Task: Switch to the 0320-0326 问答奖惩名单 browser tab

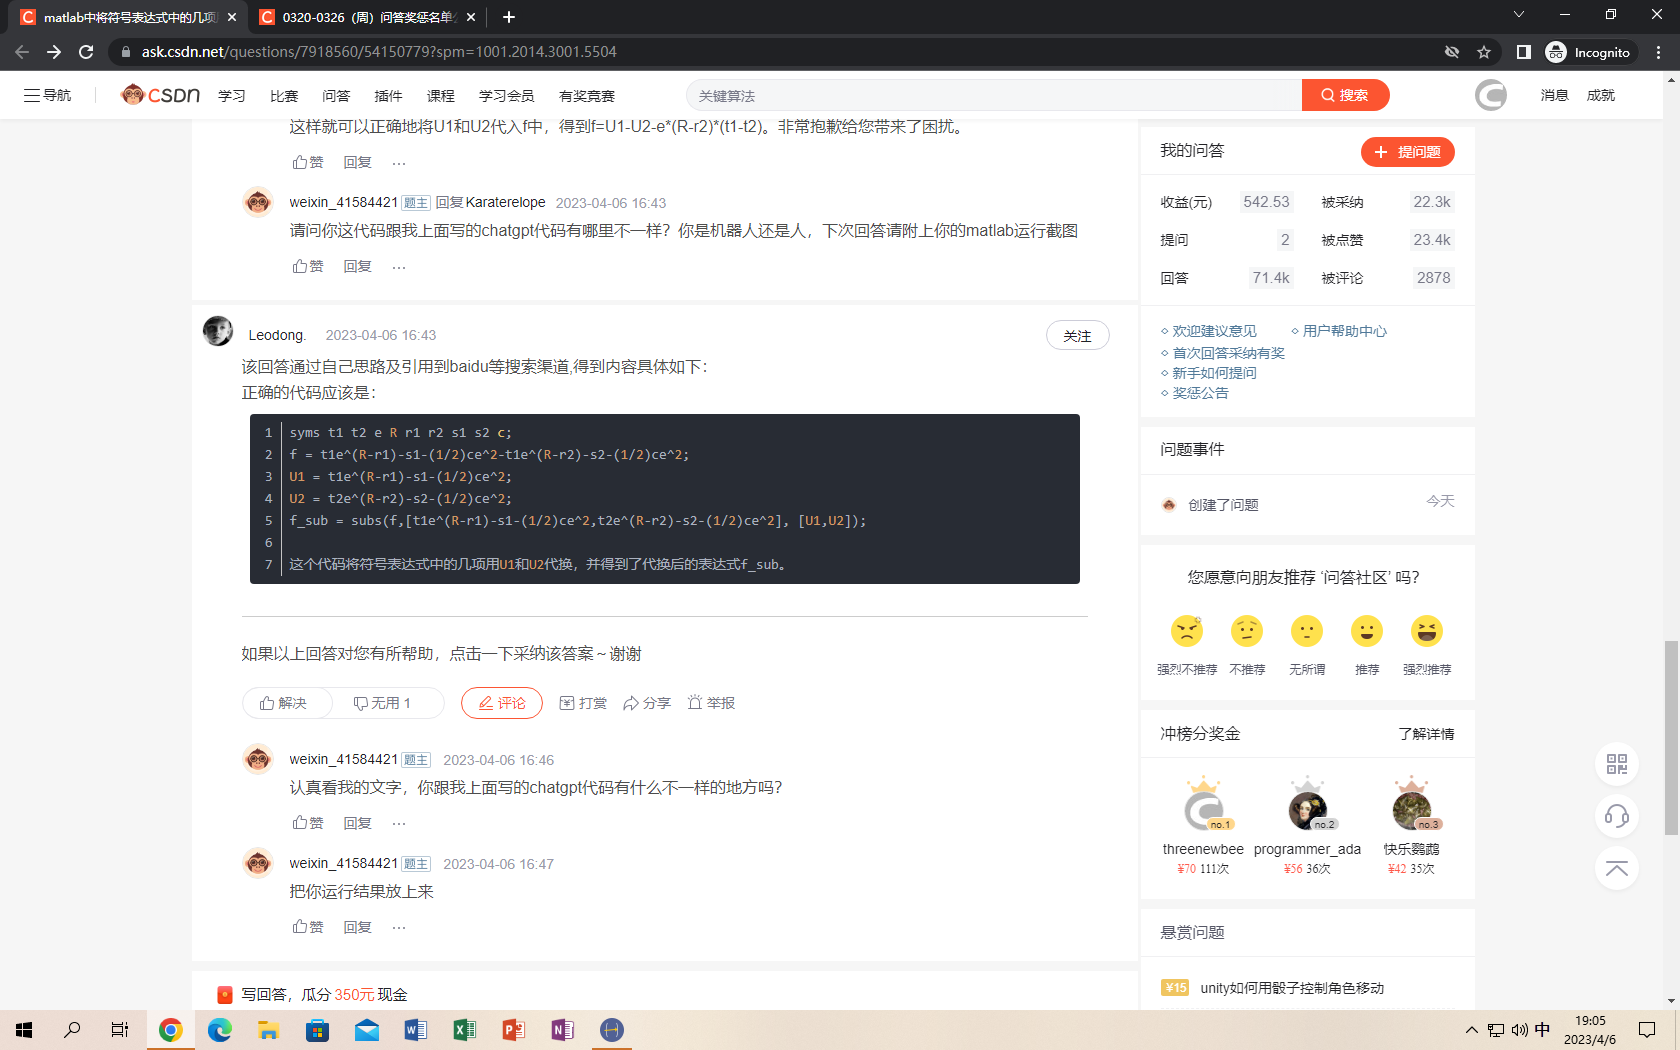Action: point(366,17)
